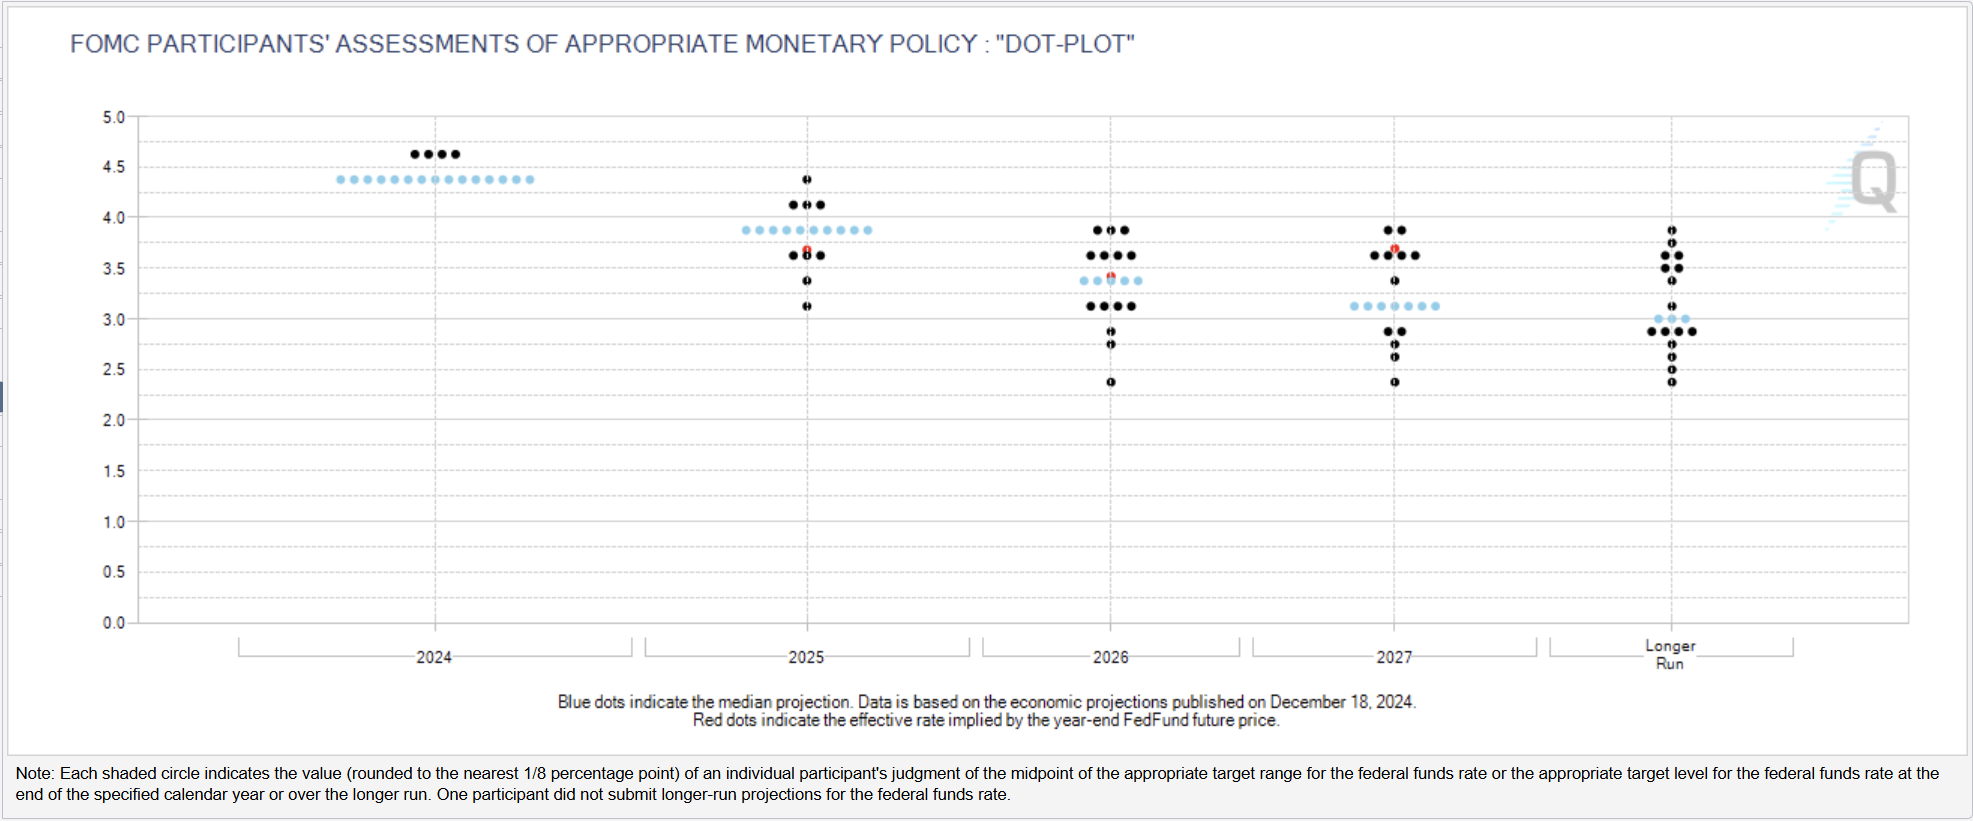
Task: Click the black dot row above the 2024 median
Action: 435,154
